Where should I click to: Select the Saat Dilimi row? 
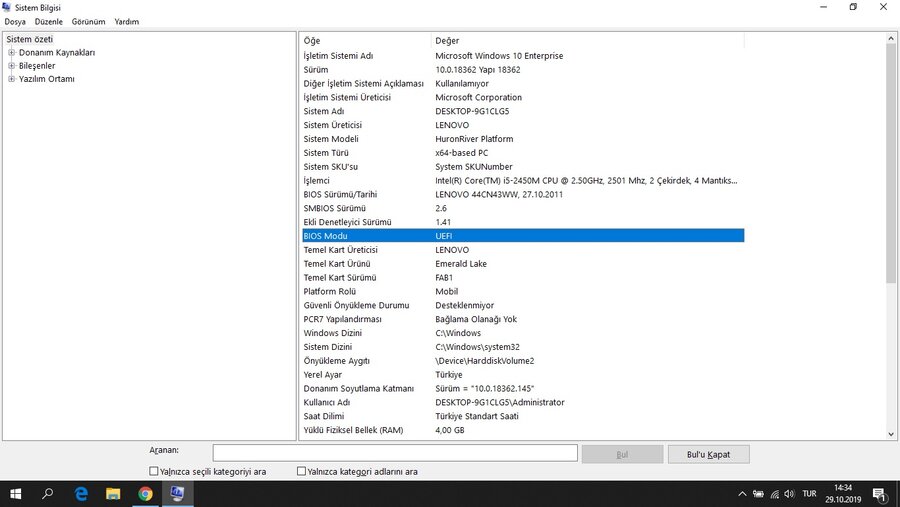pyautogui.click(x=523, y=416)
